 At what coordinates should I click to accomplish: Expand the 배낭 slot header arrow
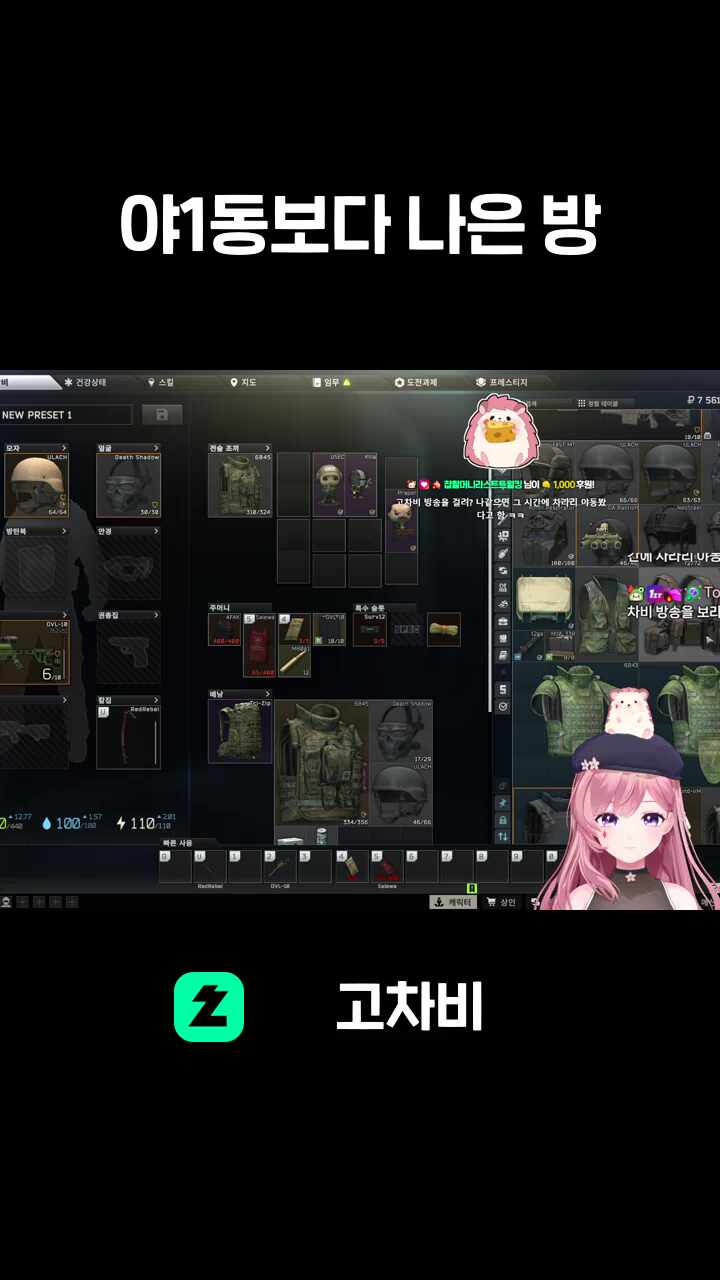267,693
